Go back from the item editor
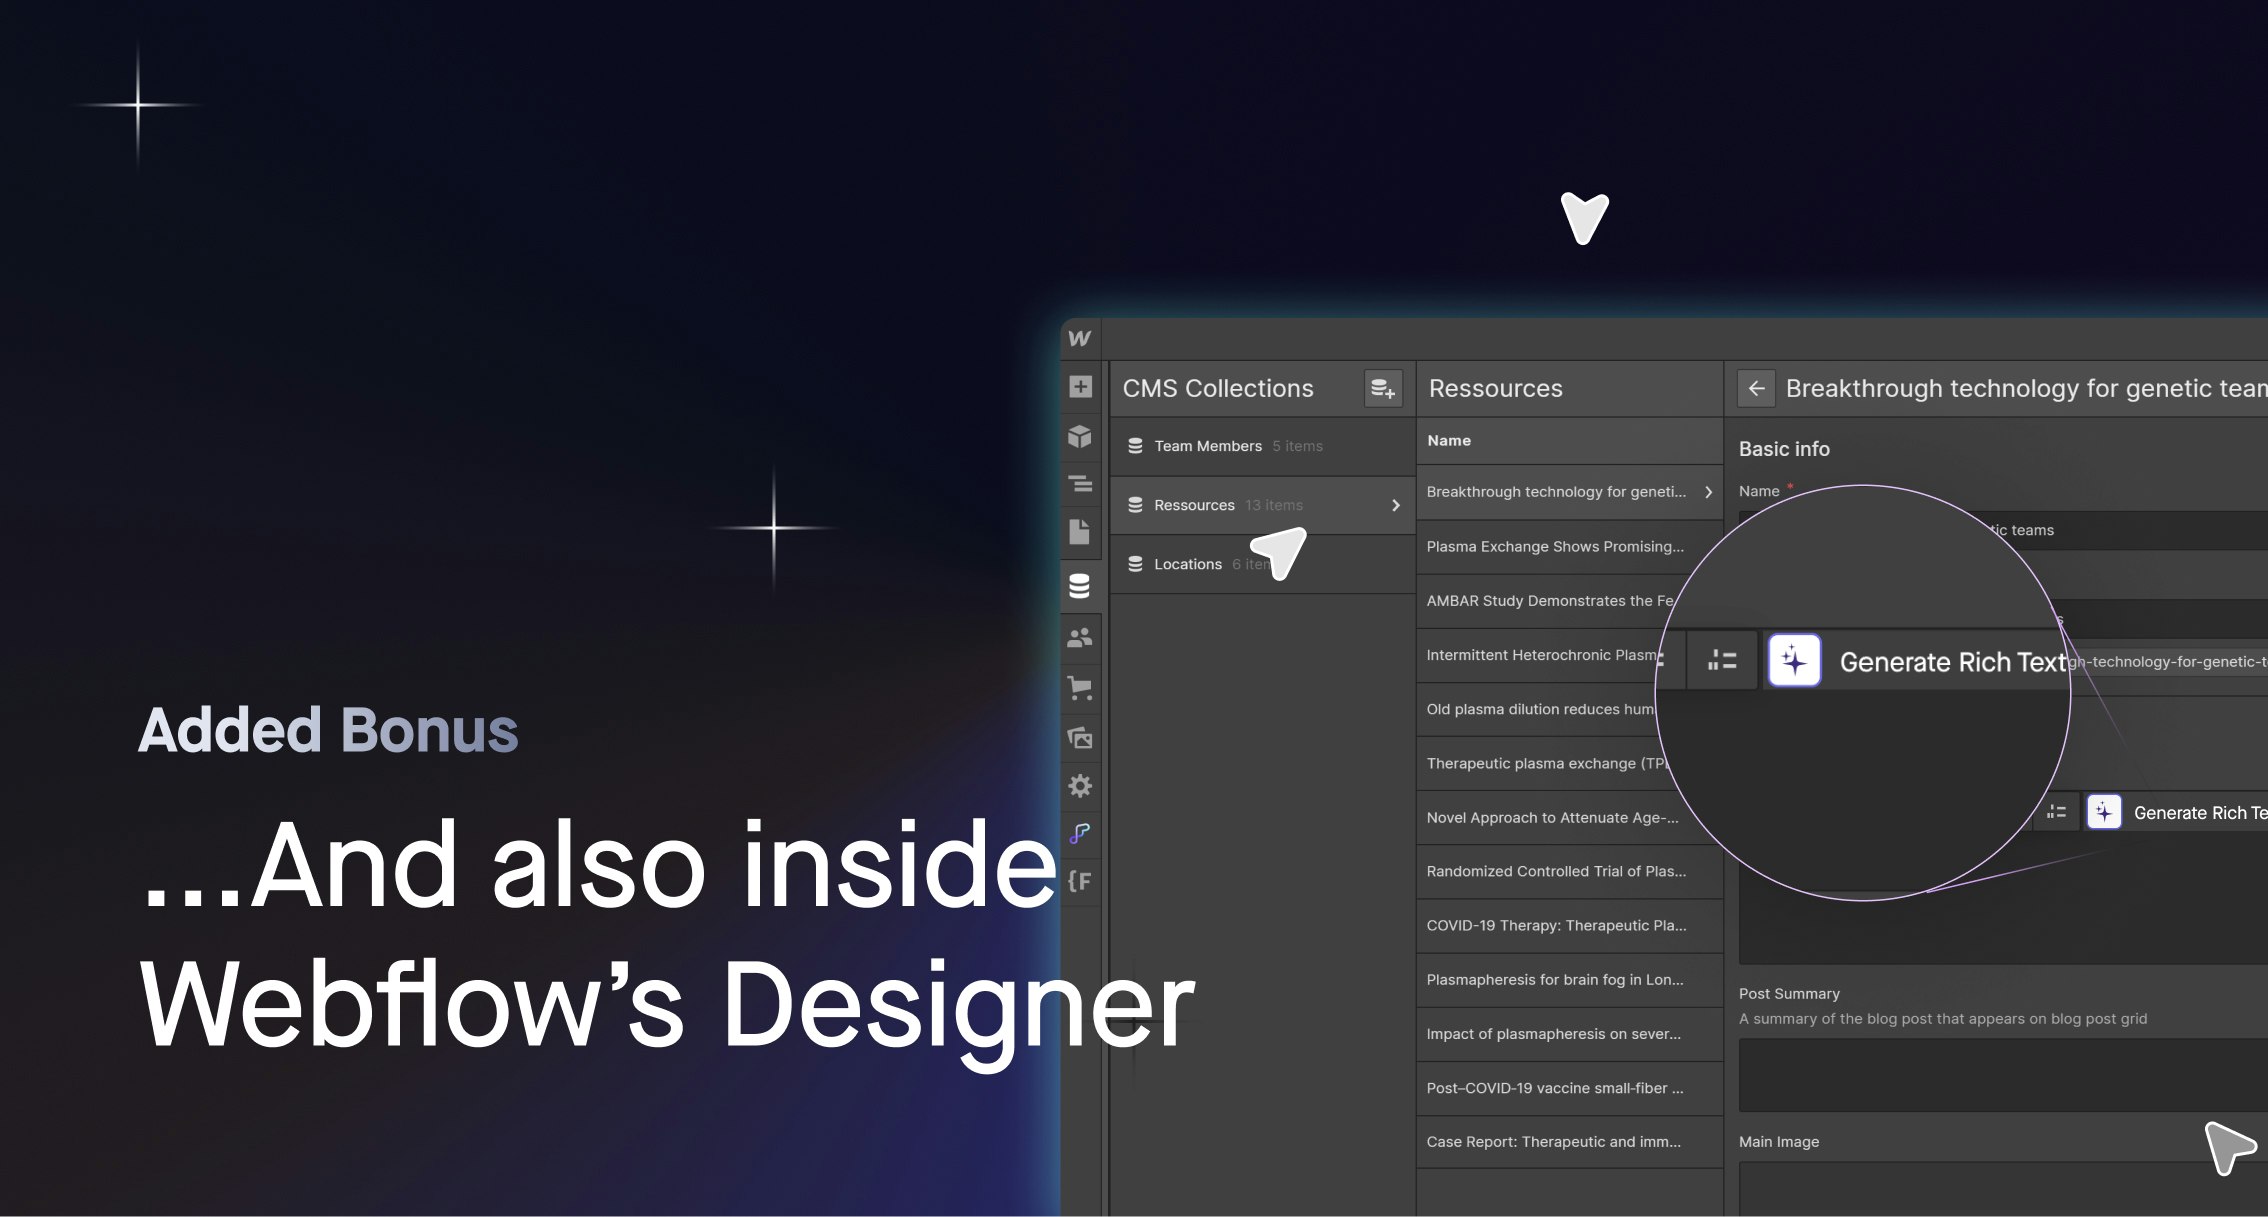 1756,388
